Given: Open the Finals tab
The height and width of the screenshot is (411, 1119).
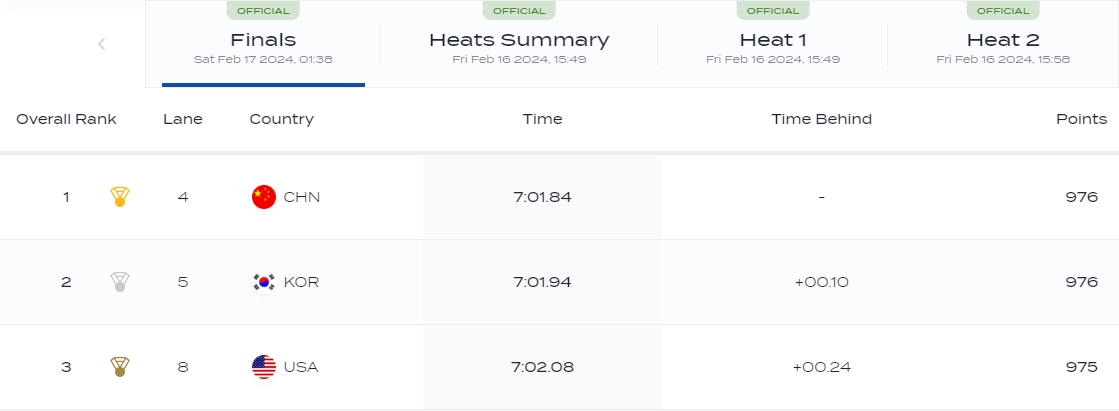Looking at the screenshot, I should click(263, 46).
